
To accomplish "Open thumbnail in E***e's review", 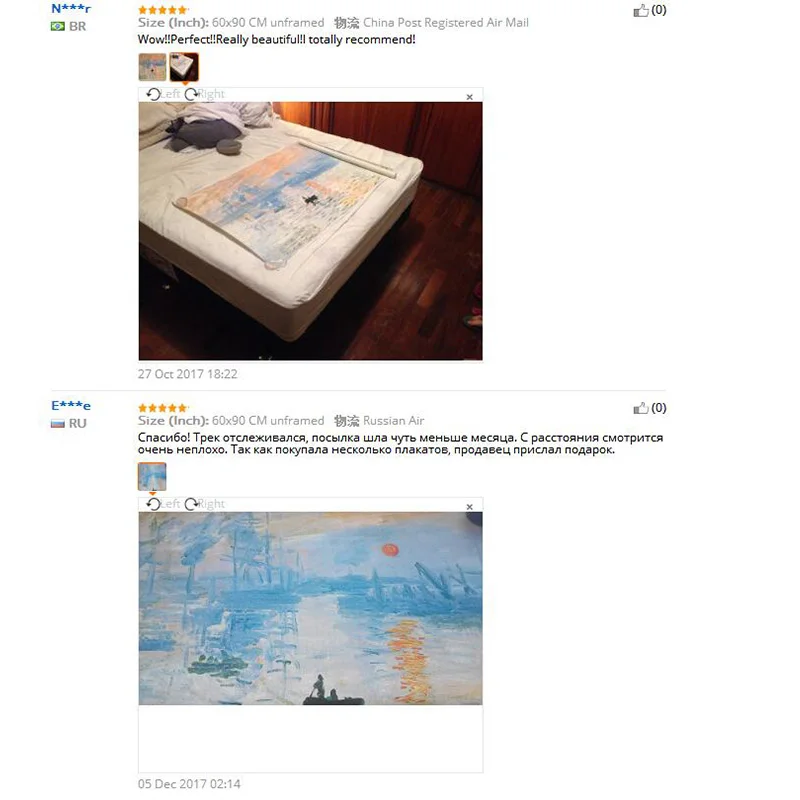I will point(152,477).
